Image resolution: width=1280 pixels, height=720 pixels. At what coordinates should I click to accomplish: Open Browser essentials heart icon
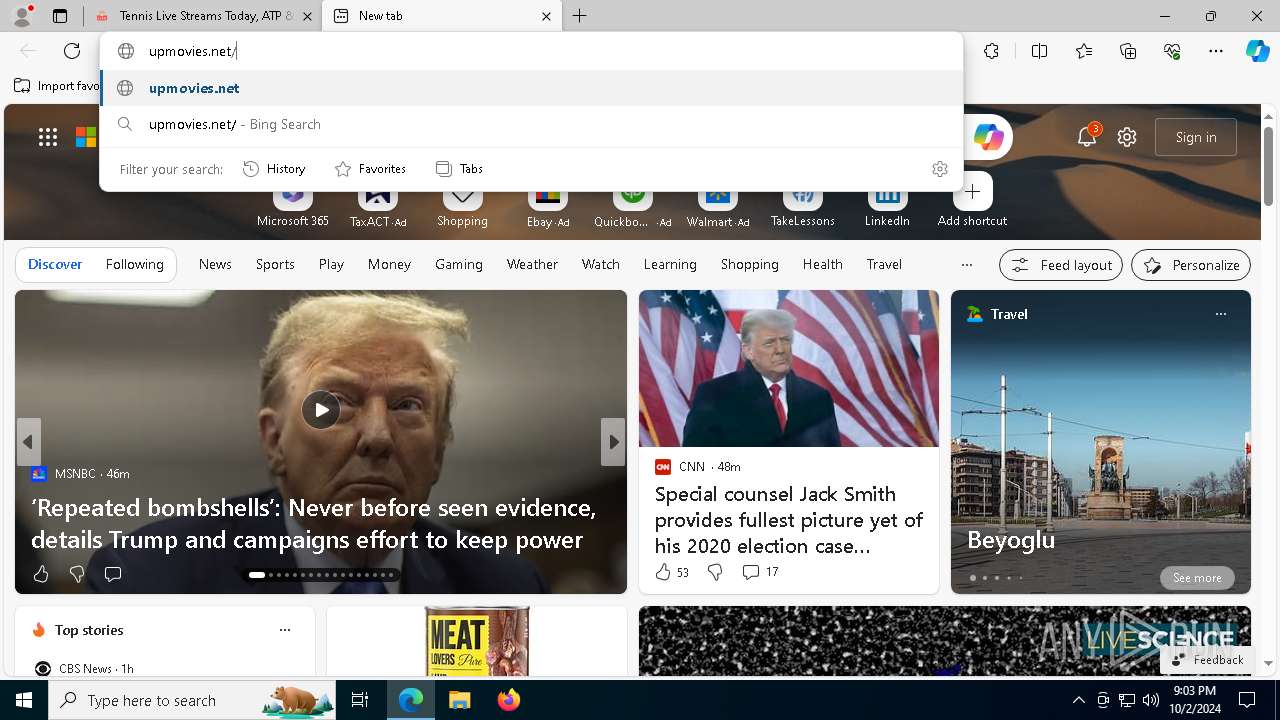(x=1172, y=51)
